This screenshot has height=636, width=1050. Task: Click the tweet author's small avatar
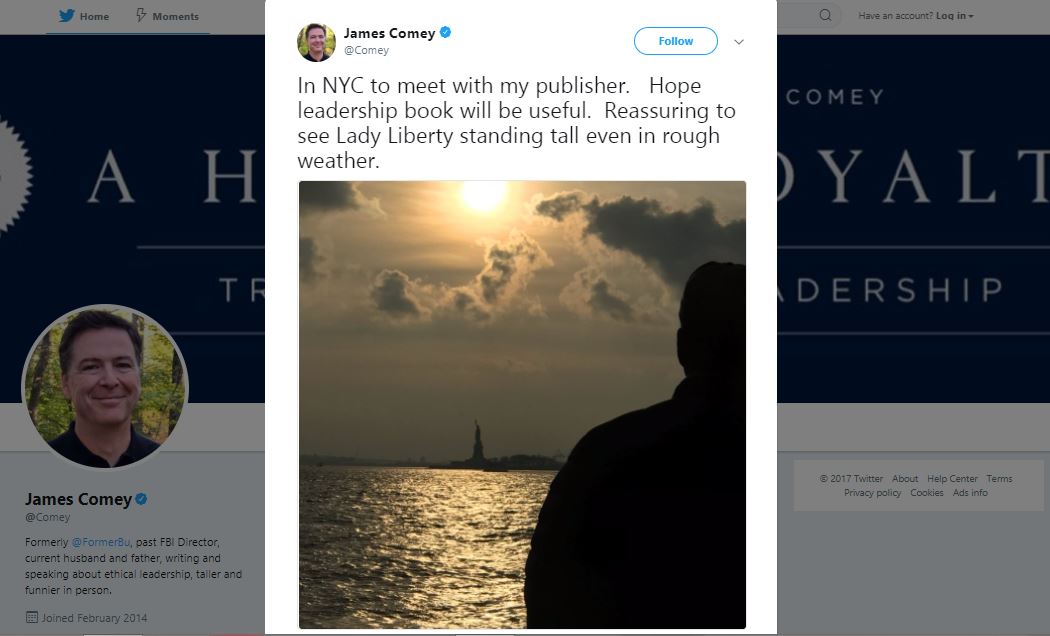[x=316, y=42]
